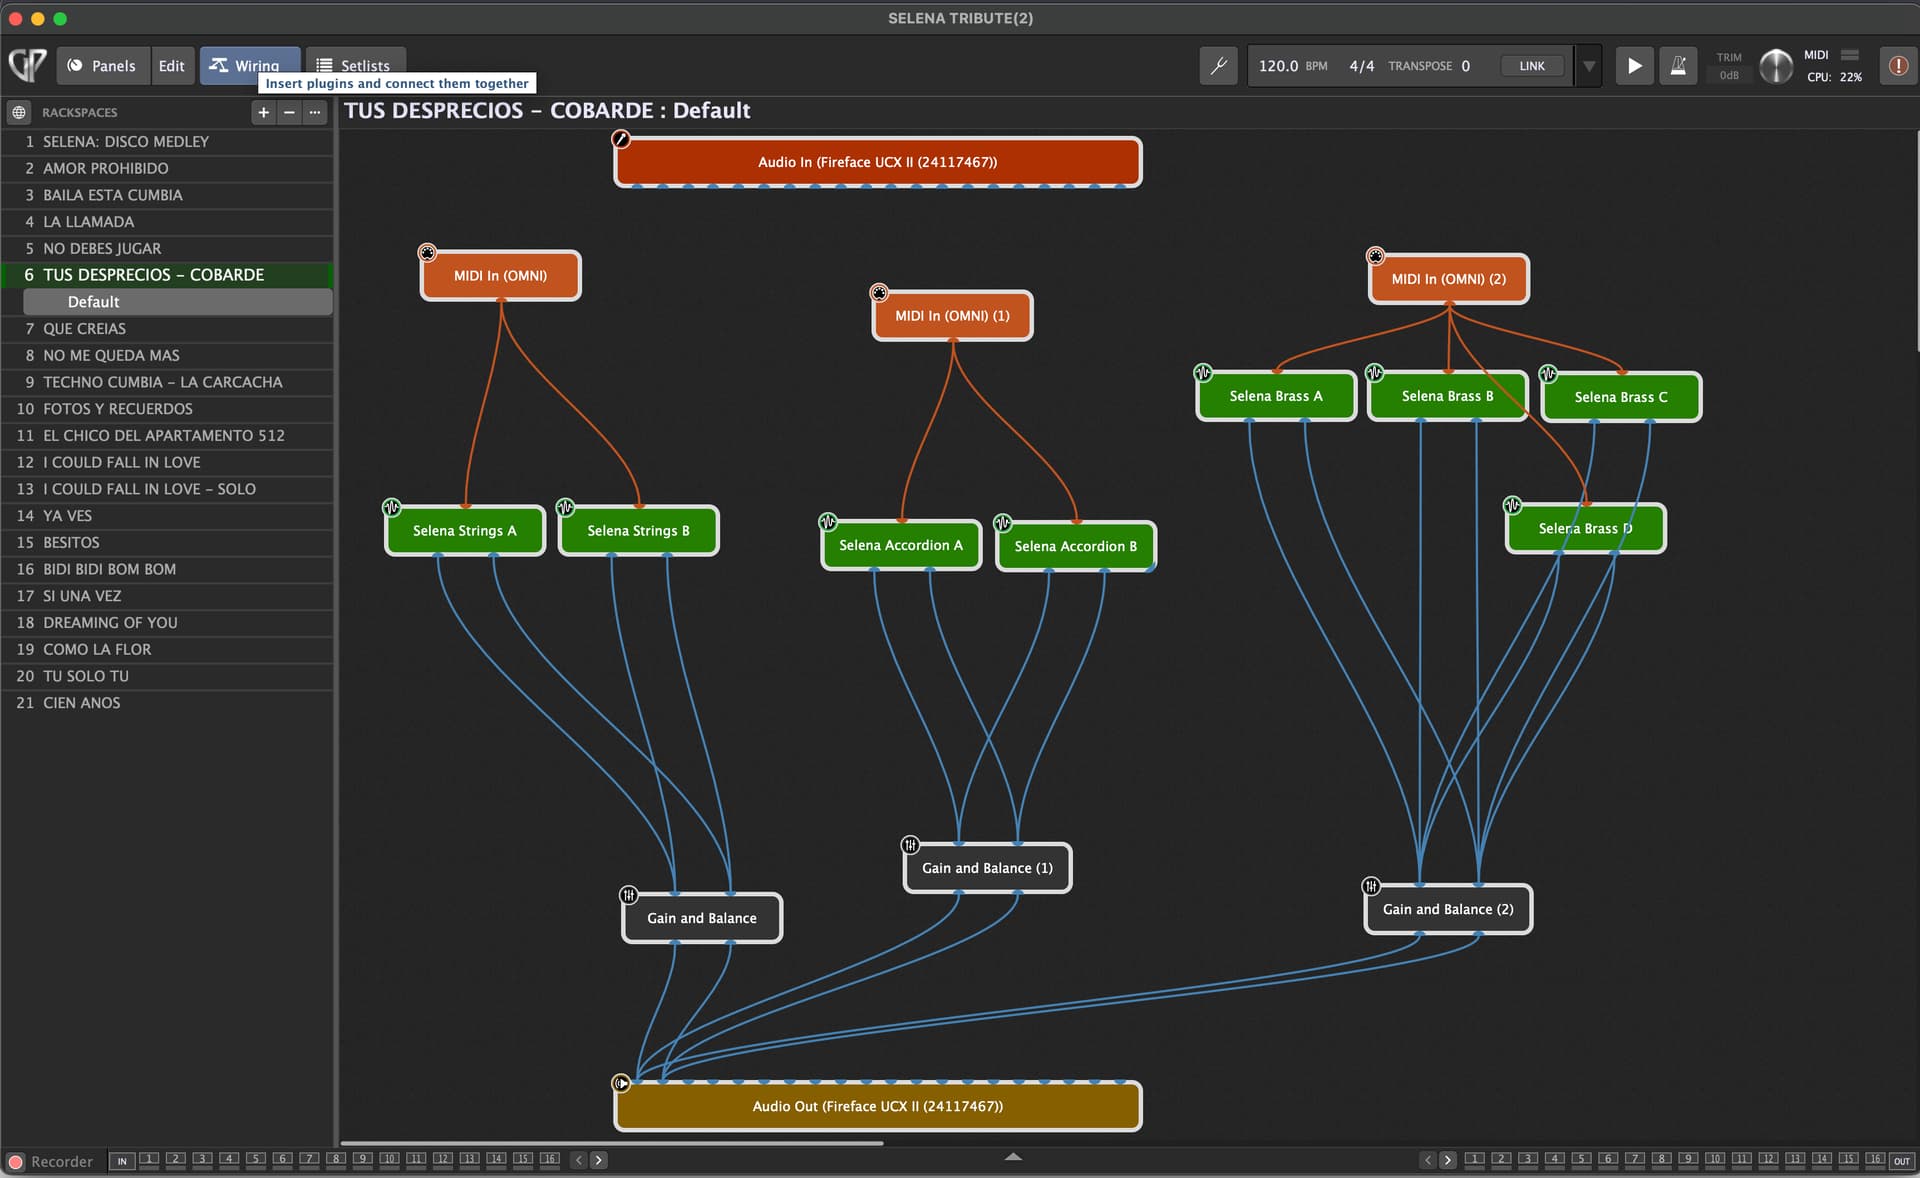The width and height of the screenshot is (1920, 1178).
Task: Click the Audio Out Fireface UCX II block
Action: [x=877, y=1106]
